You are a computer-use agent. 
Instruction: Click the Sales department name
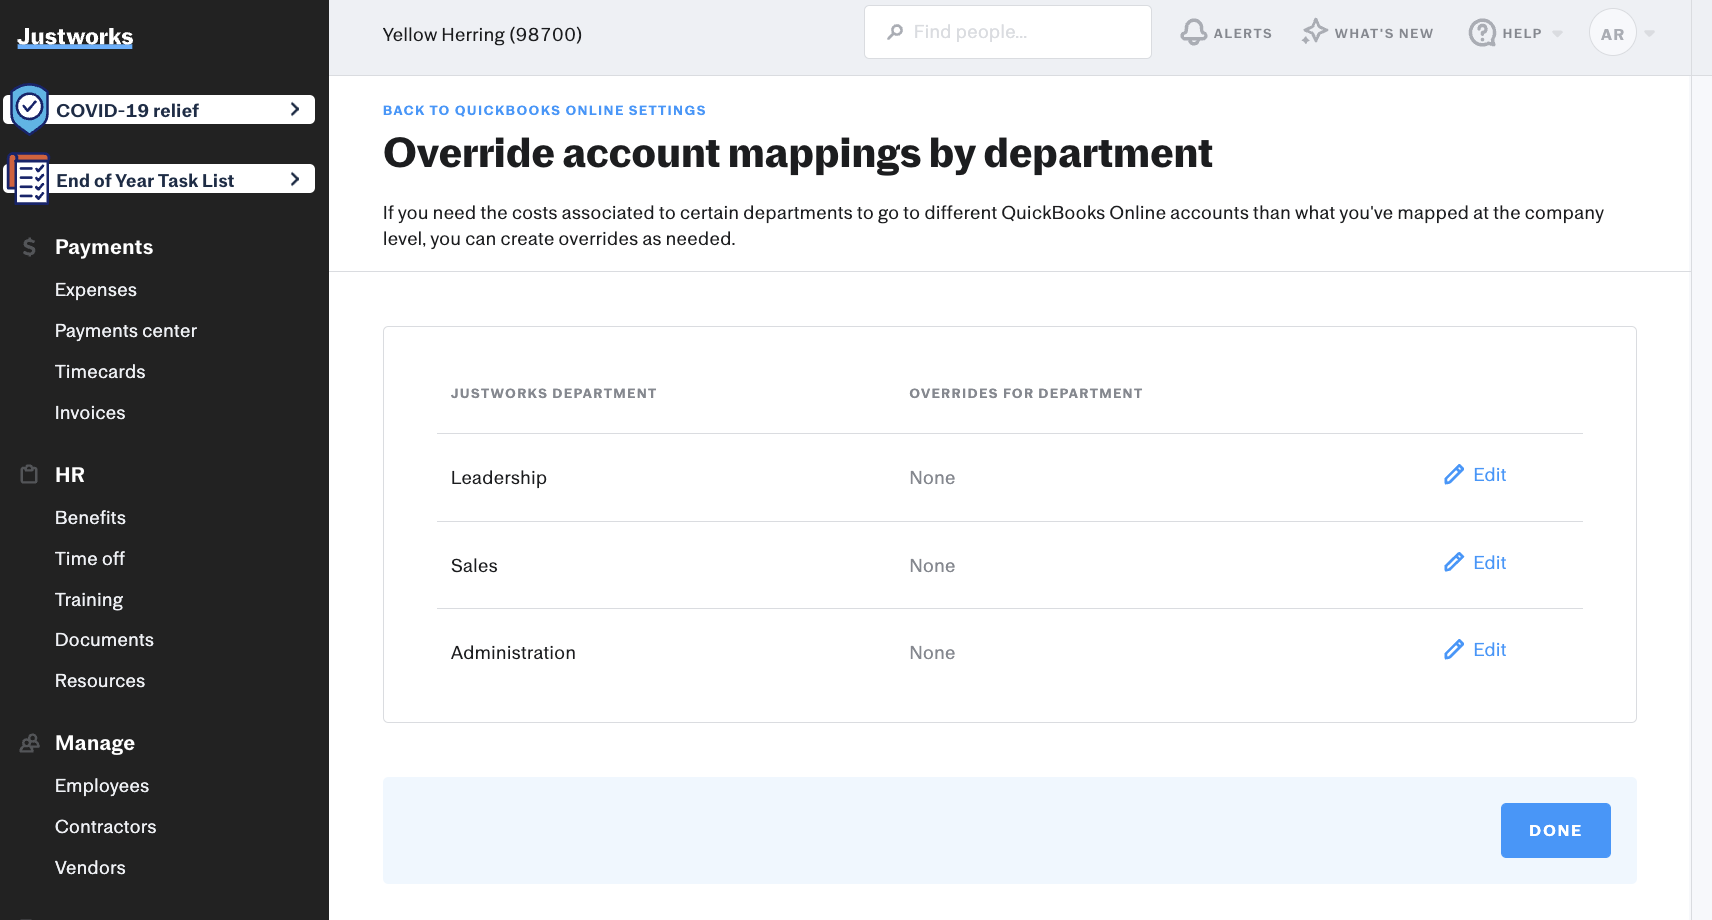coord(474,566)
